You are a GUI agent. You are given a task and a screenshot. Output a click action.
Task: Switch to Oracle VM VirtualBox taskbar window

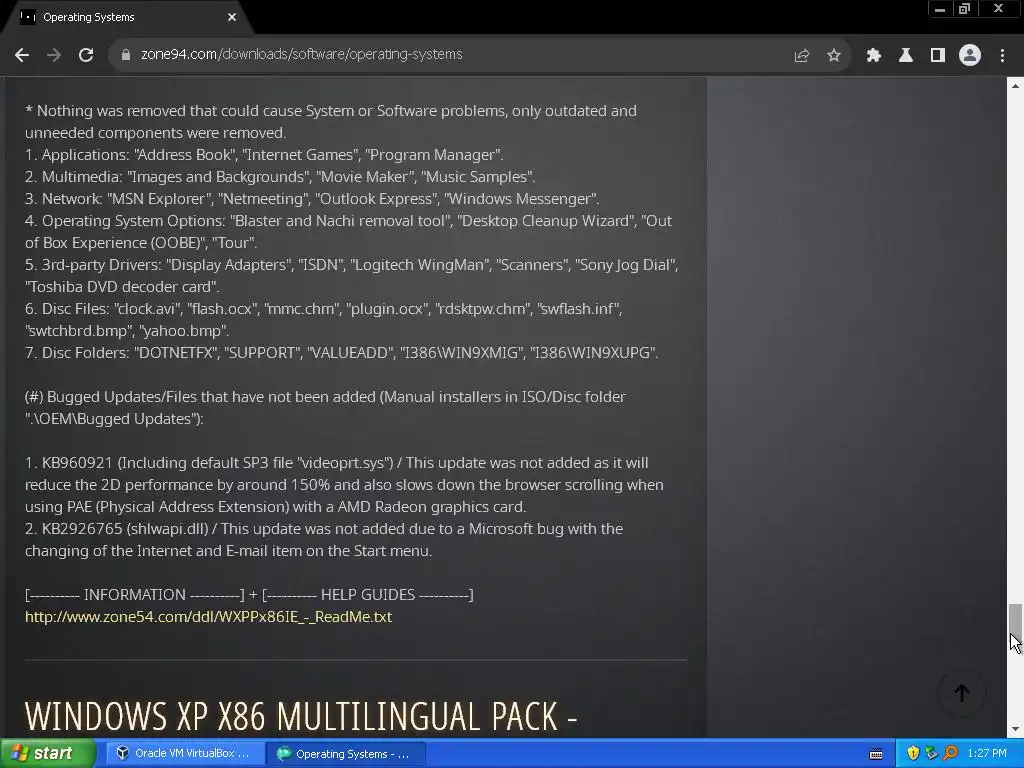184,754
